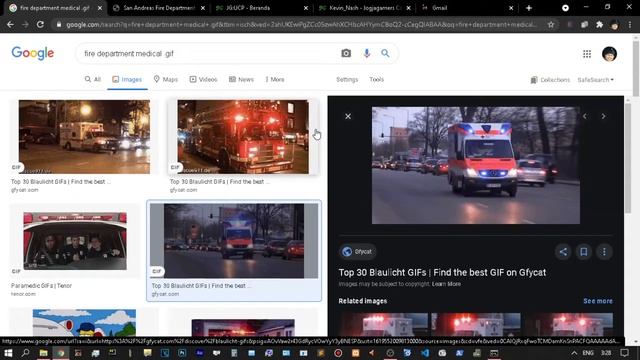Switch to San Andreas Fire Department browser tab
The height and width of the screenshot is (360, 640).
click(x=159, y=8)
